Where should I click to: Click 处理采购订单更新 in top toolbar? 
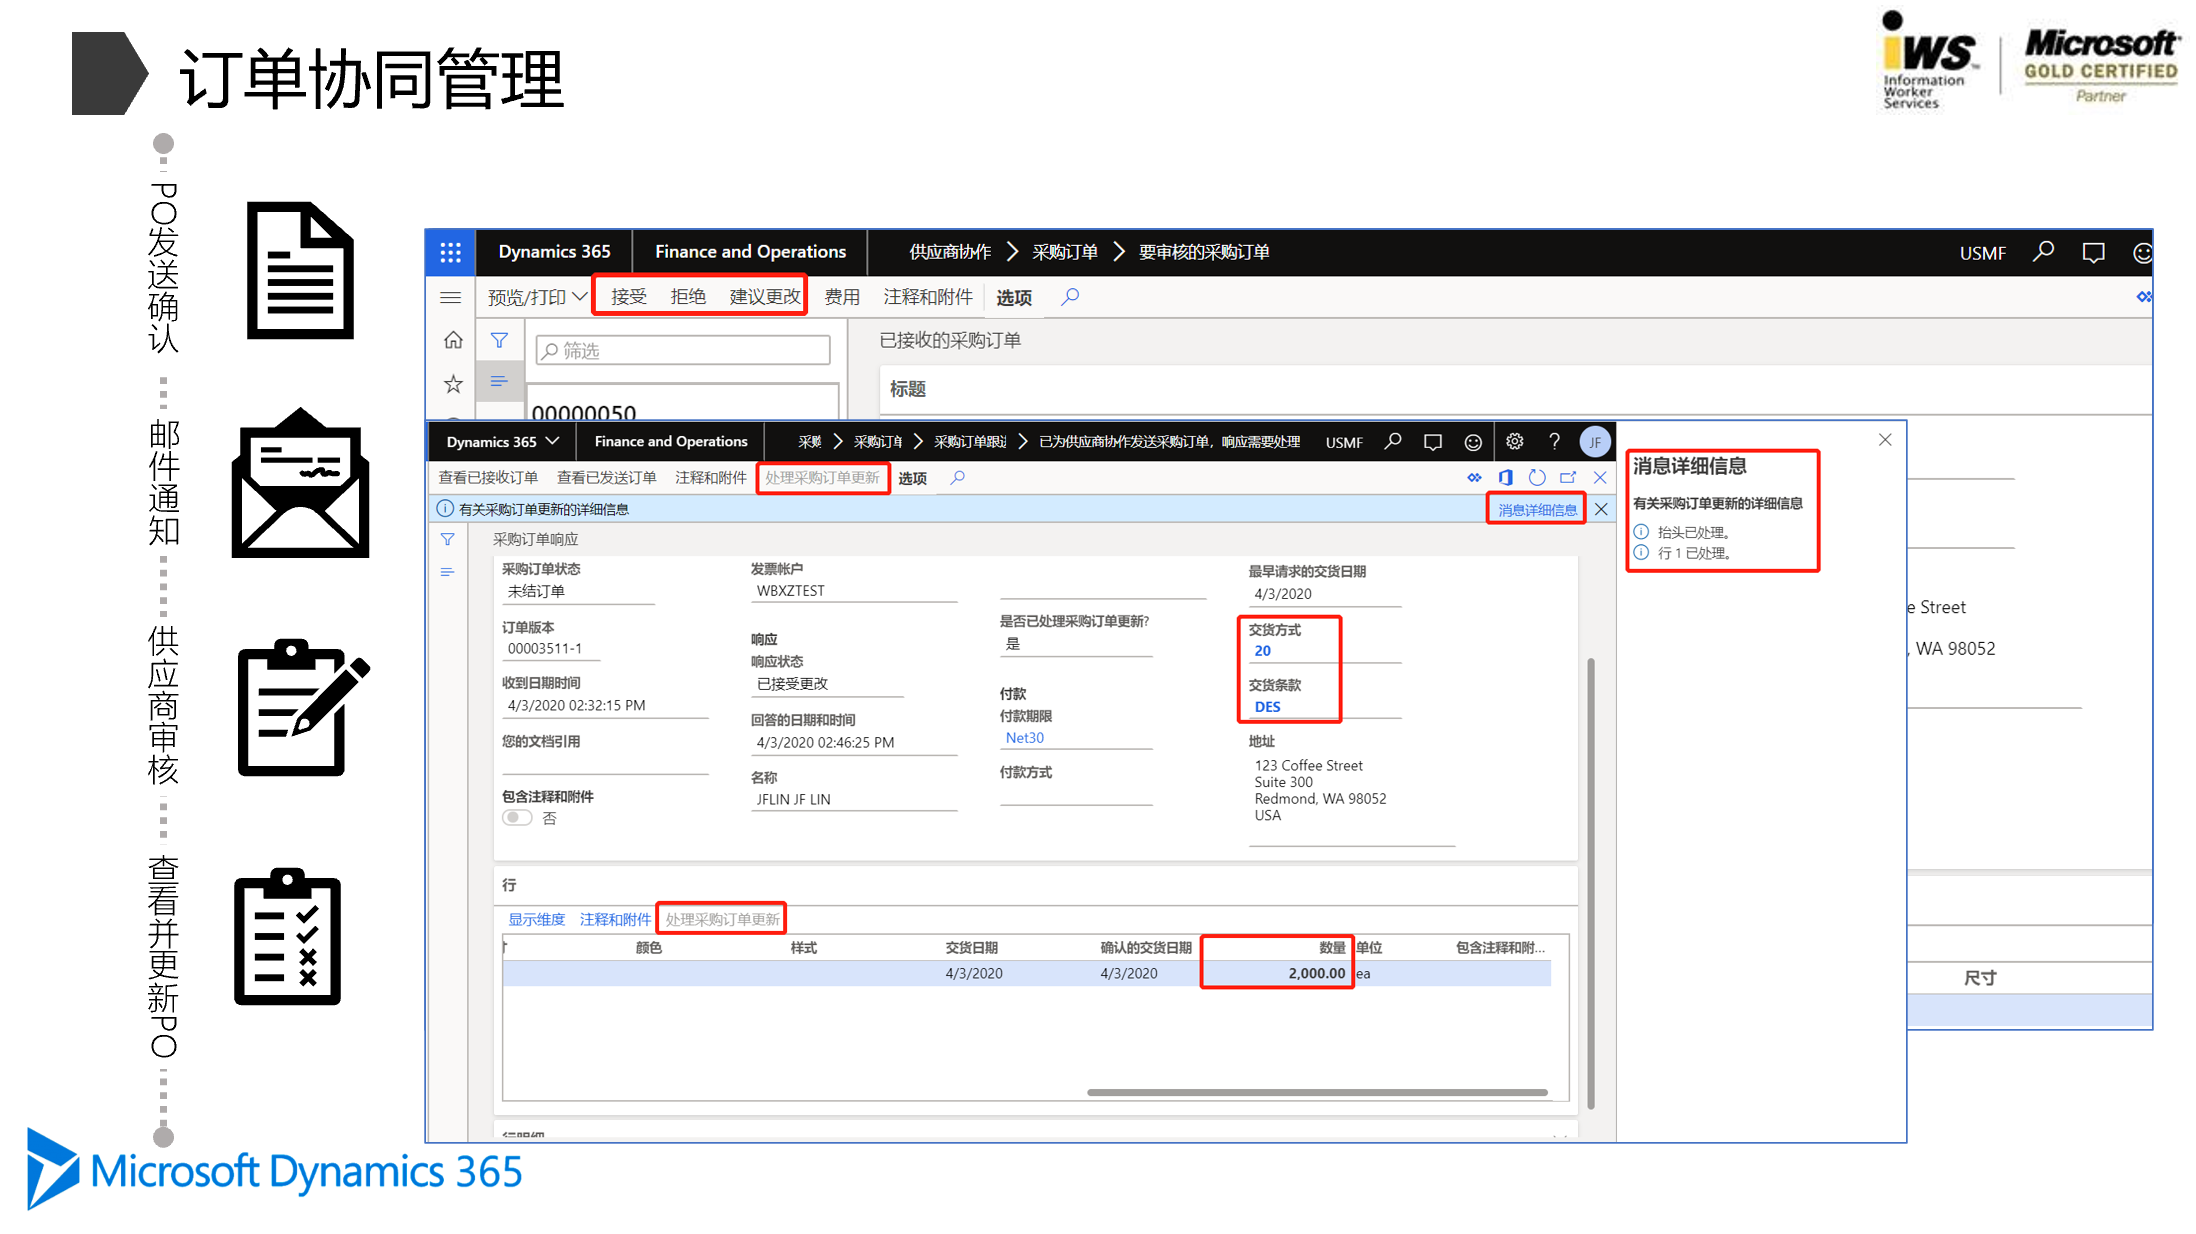822,478
